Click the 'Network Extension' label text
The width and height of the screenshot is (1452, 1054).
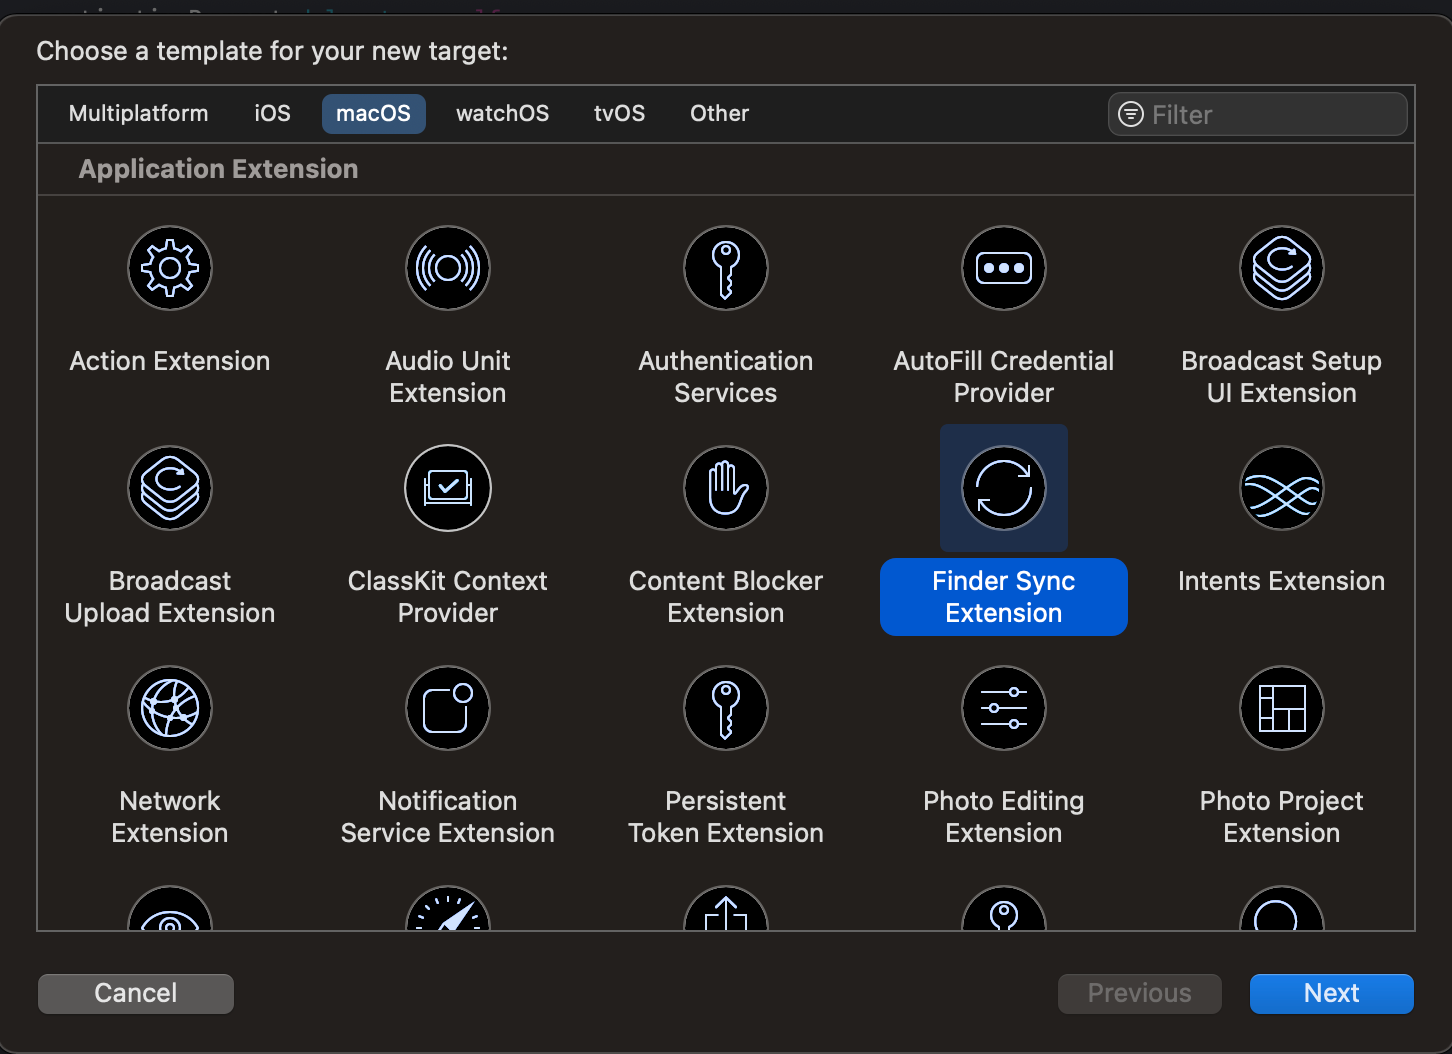[170, 817]
